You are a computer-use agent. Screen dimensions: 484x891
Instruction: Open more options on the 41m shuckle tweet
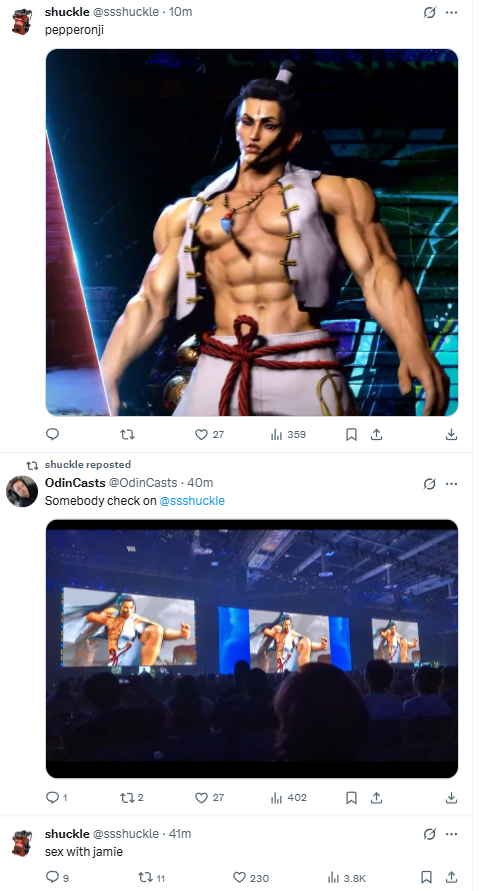(x=452, y=834)
